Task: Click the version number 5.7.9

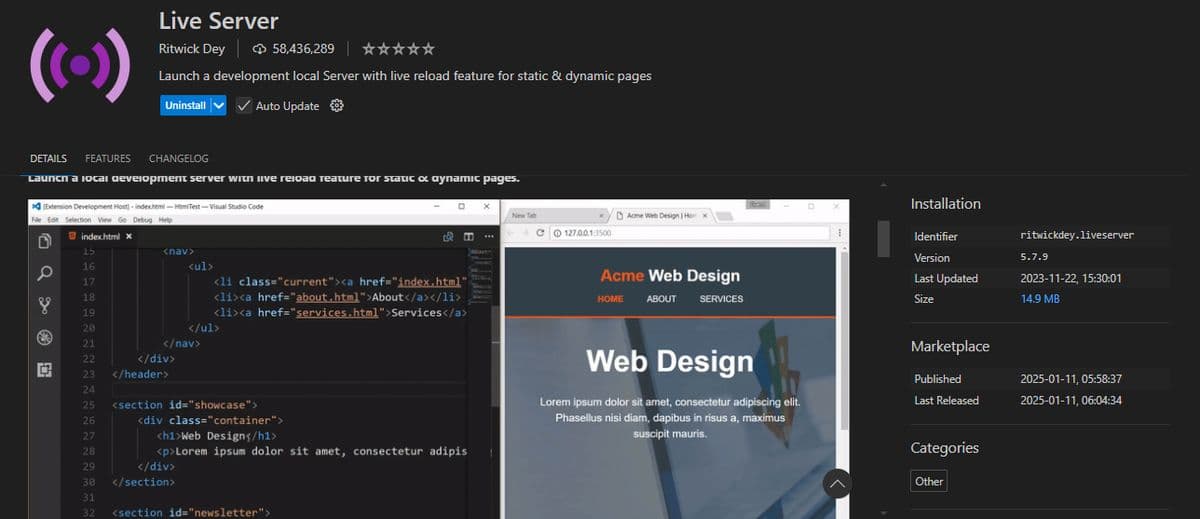Action: [1034, 257]
